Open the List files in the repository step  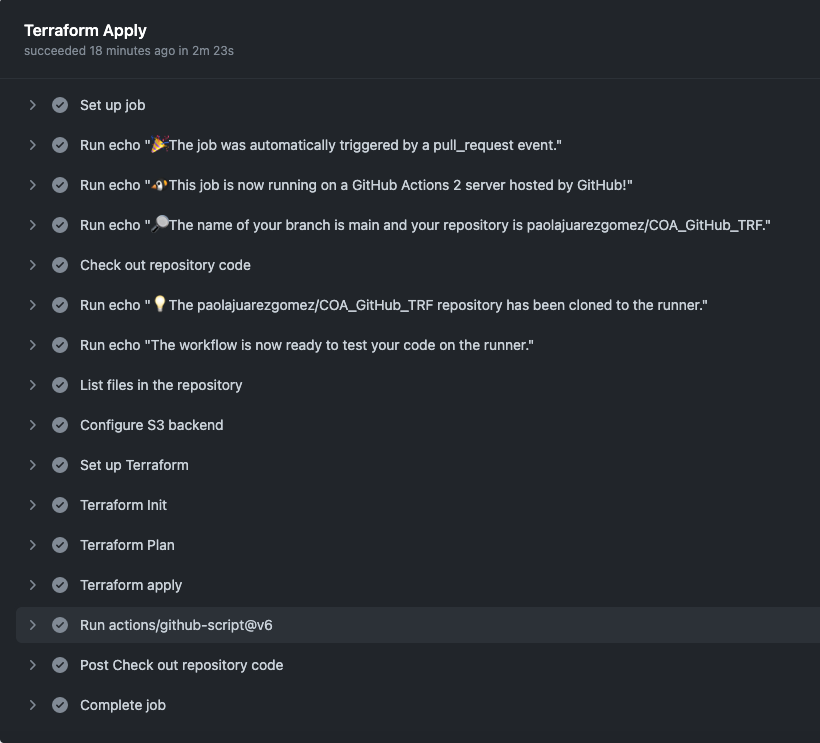click(161, 385)
